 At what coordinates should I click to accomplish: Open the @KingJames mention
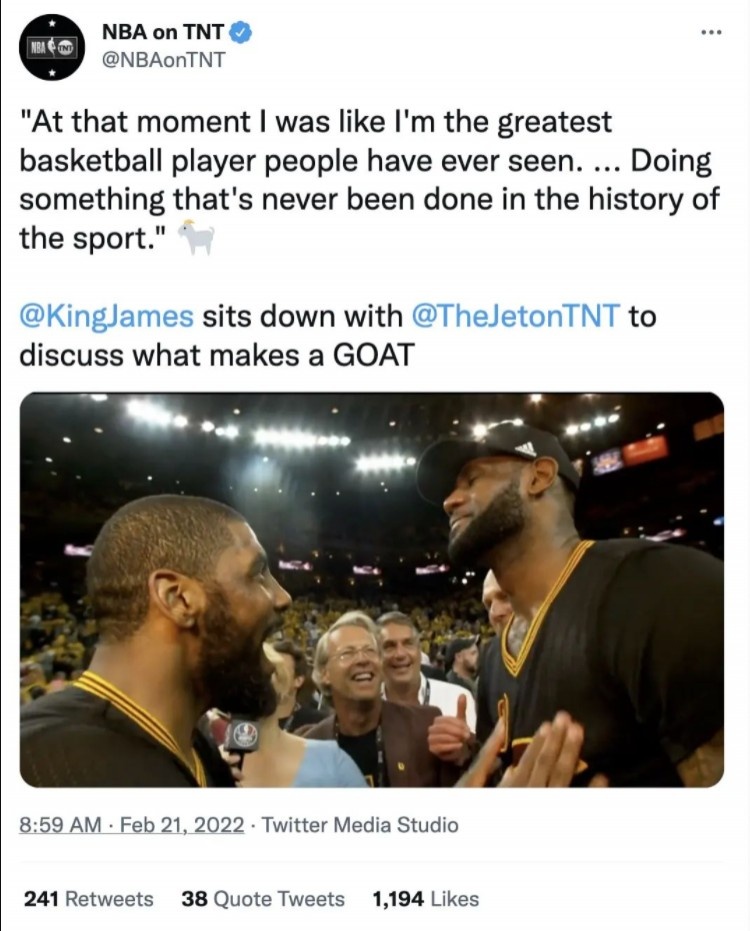107,316
